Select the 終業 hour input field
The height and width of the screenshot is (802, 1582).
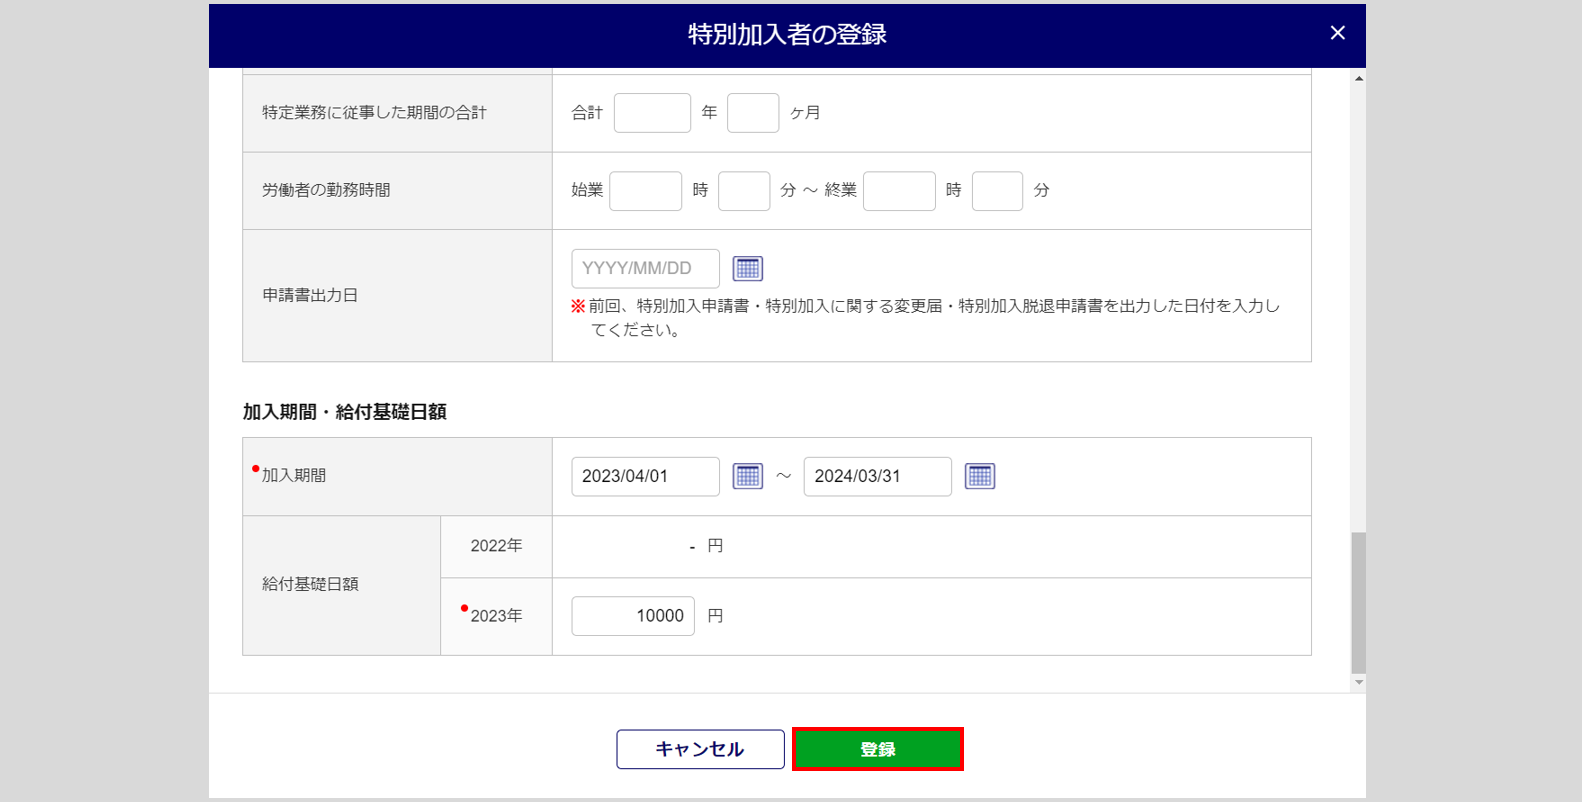899,191
